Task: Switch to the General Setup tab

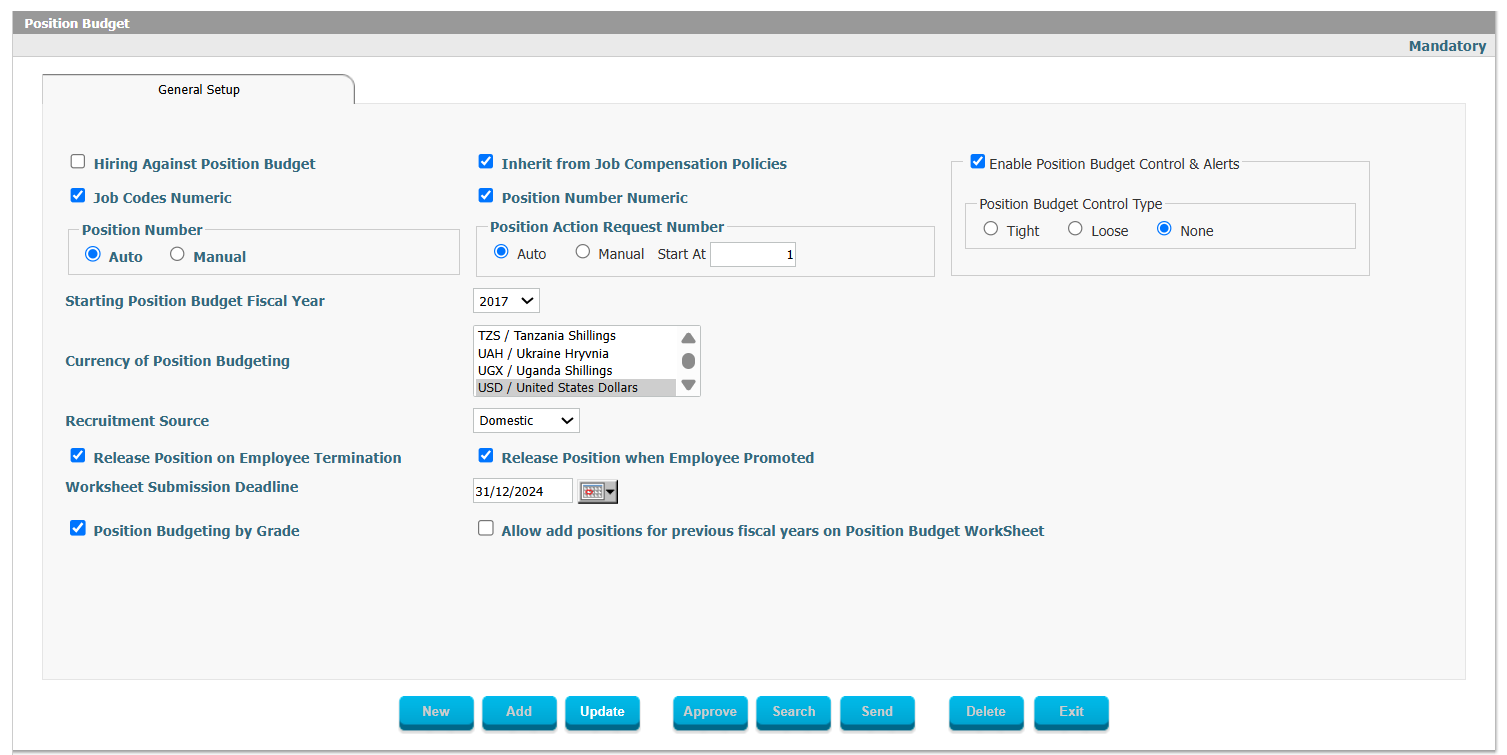Action: pyautogui.click(x=199, y=89)
